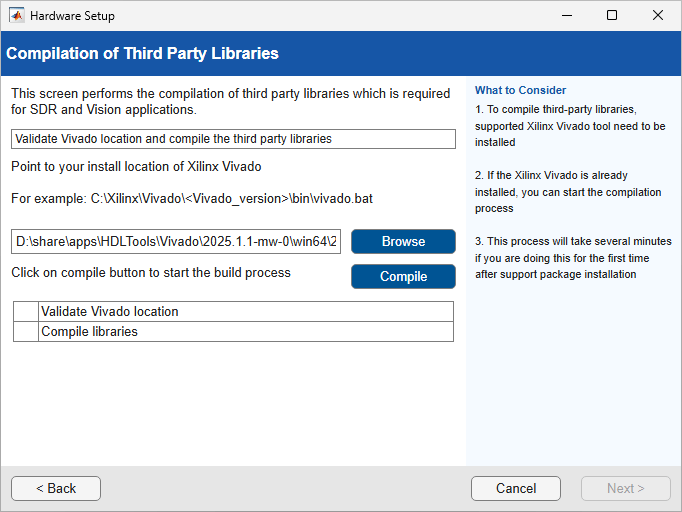
Task: Click the MATLAB icon in title bar
Action: pos(17,16)
